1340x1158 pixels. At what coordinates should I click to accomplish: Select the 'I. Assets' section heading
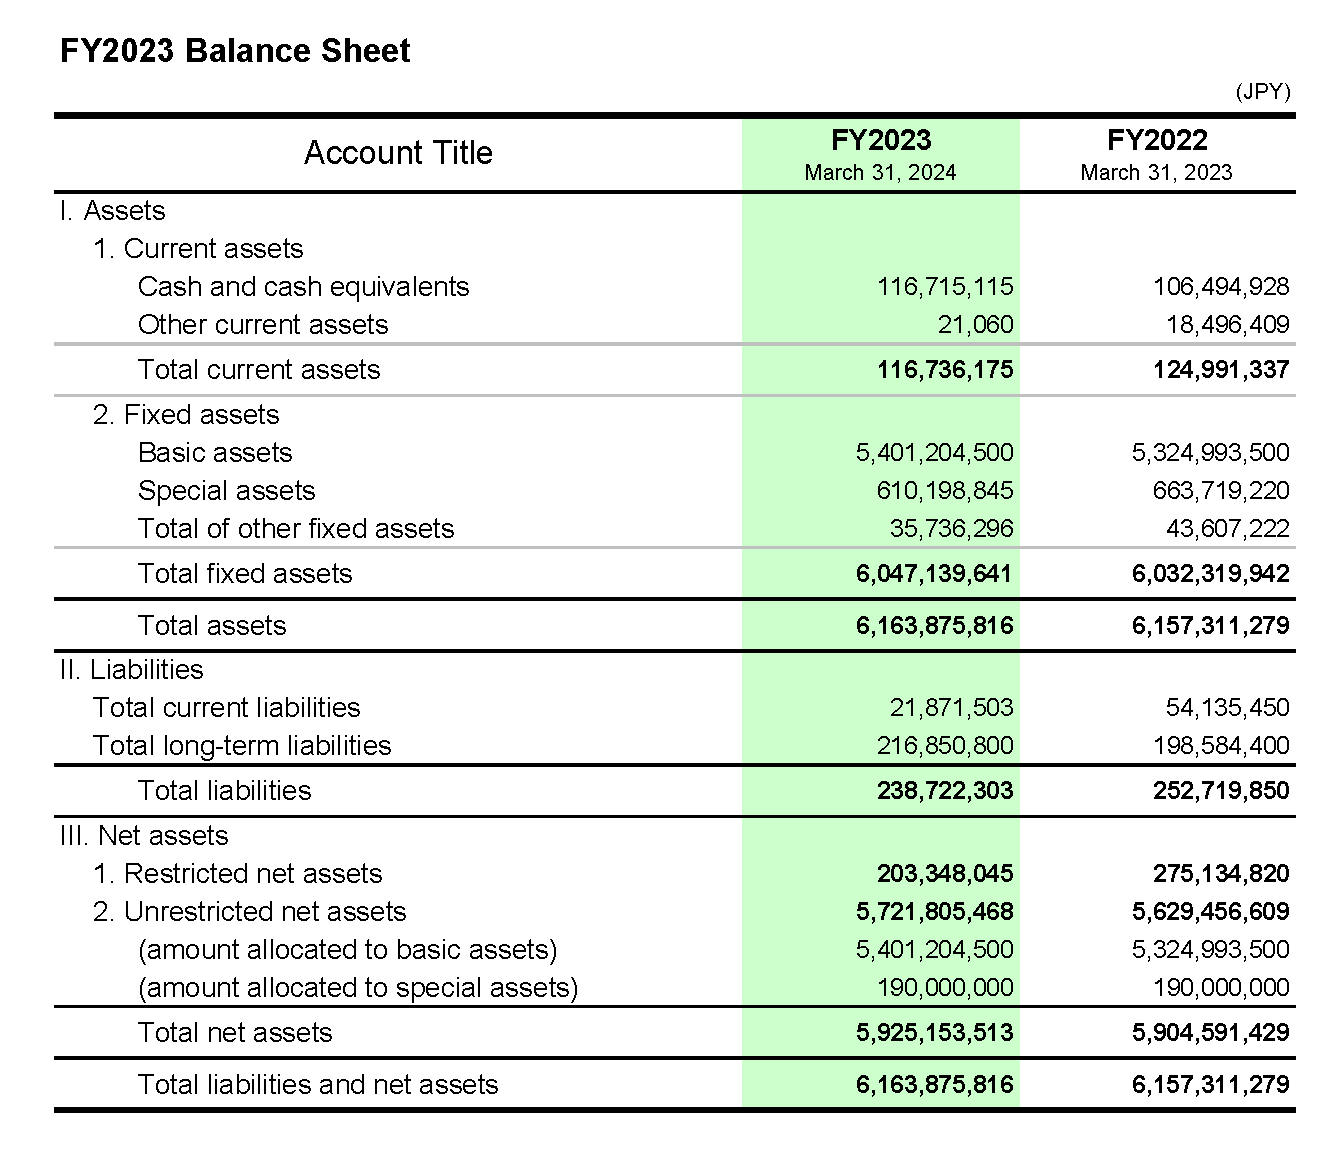point(112,211)
